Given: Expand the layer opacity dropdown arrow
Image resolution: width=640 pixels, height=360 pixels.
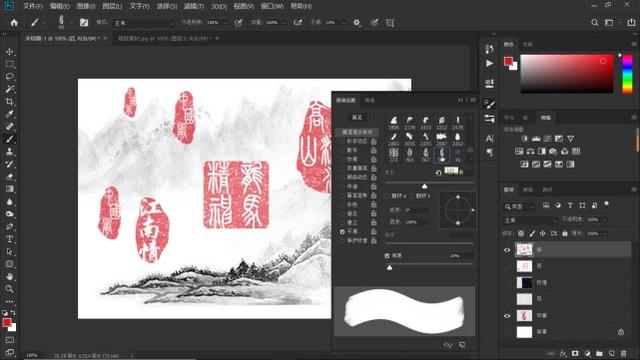Looking at the screenshot, I should 604,220.
